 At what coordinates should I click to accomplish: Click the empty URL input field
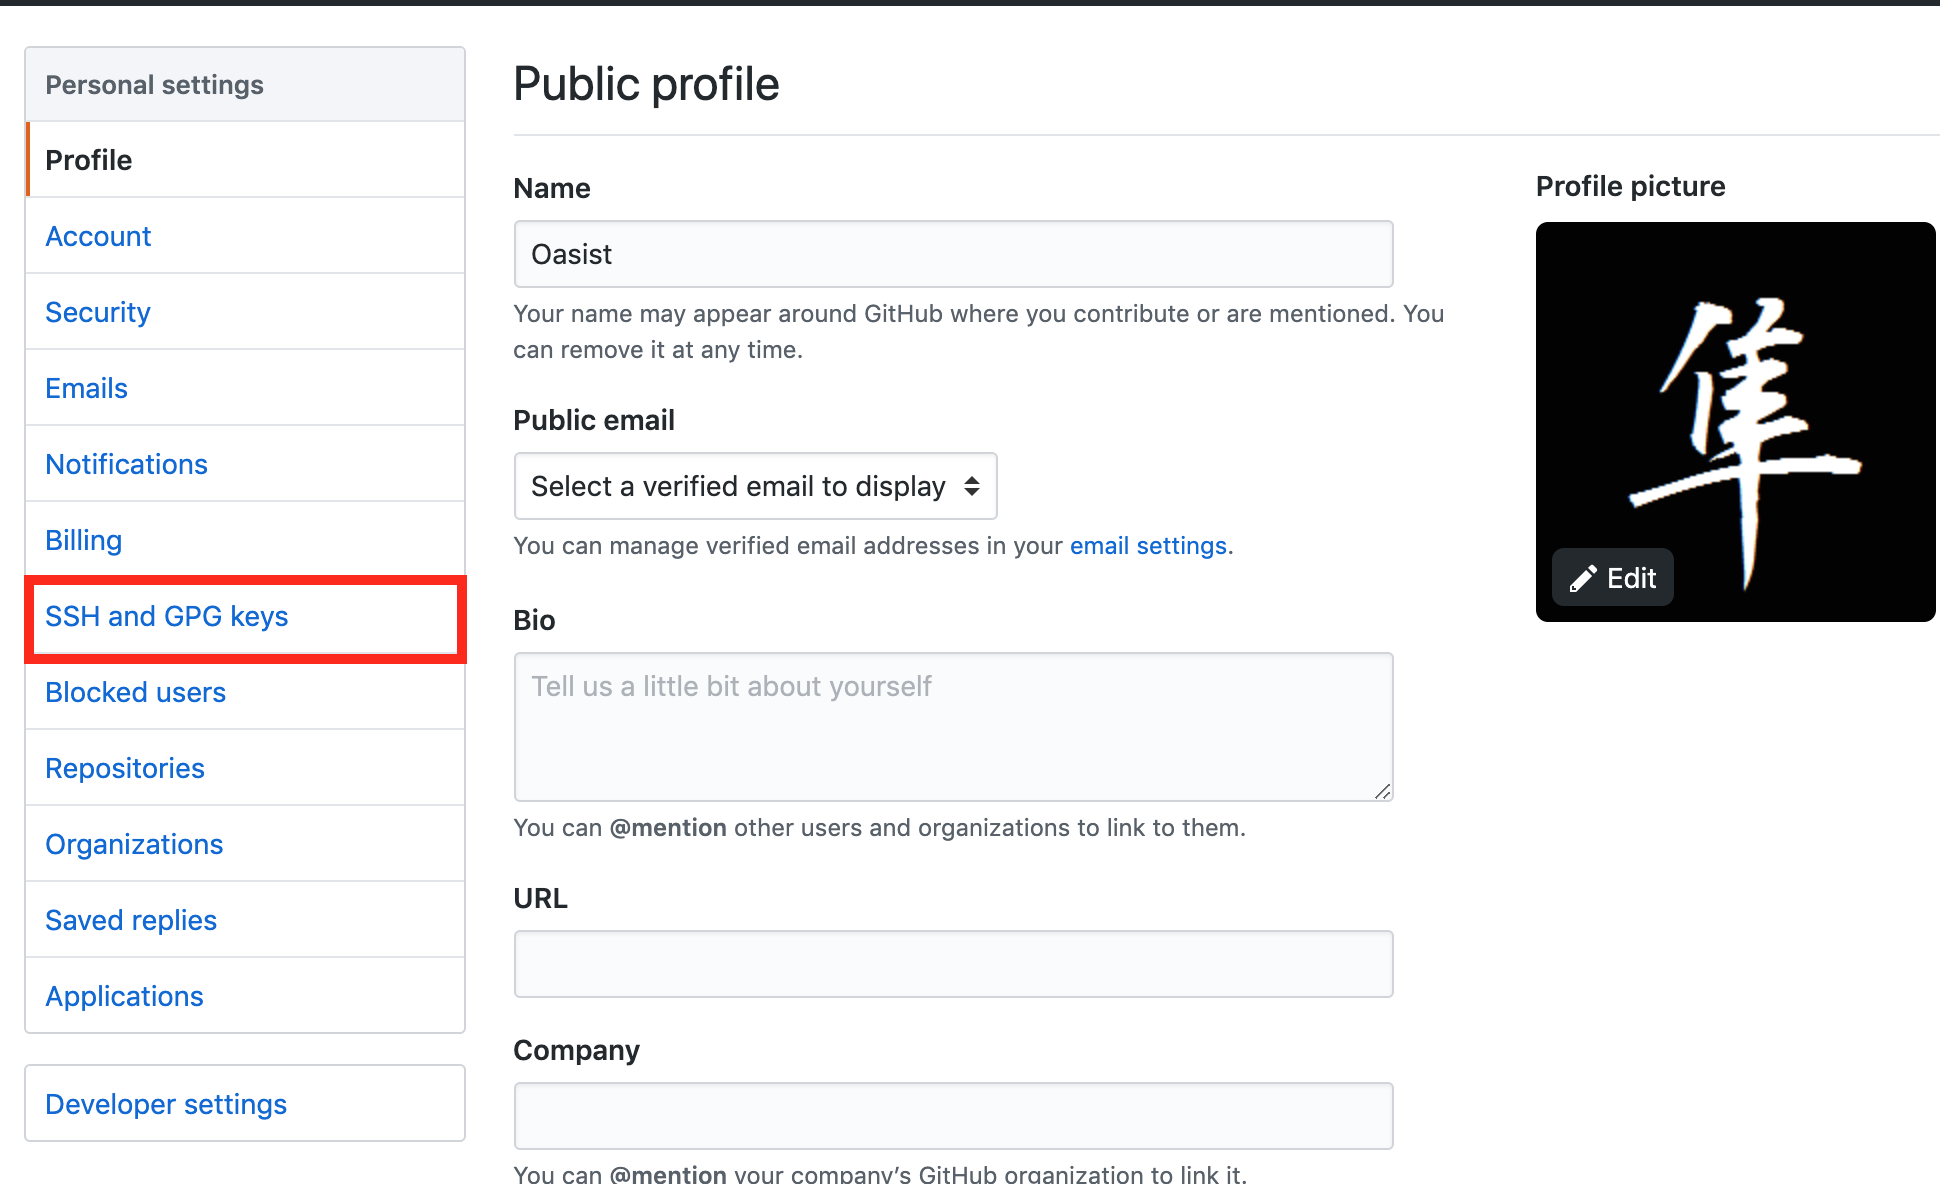(x=952, y=963)
